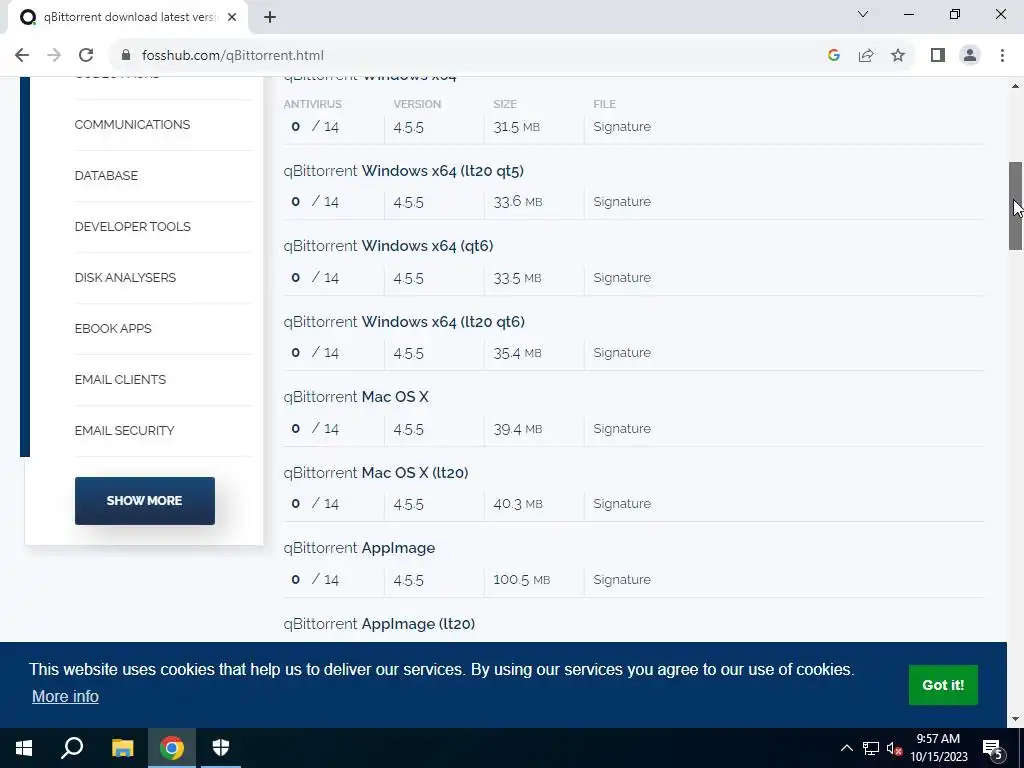Download qBittorrent Windows x64 (lt20 qt5)
This screenshot has width=1024, height=768.
(x=404, y=171)
